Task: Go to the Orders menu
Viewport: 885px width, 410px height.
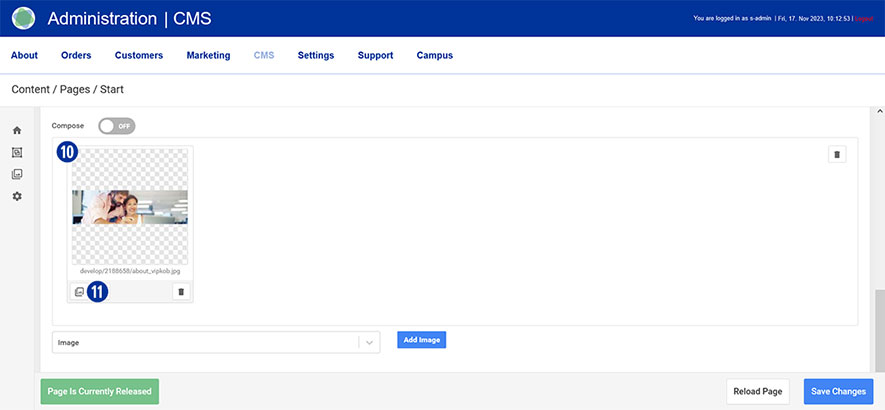Action: tap(76, 56)
